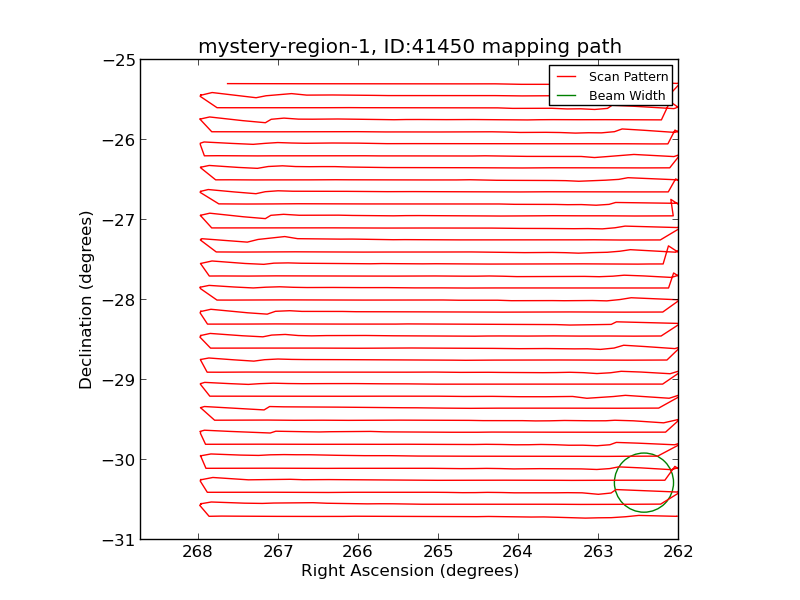Click the −27 declination tick label
The width and height of the screenshot is (800, 600).
119,220
